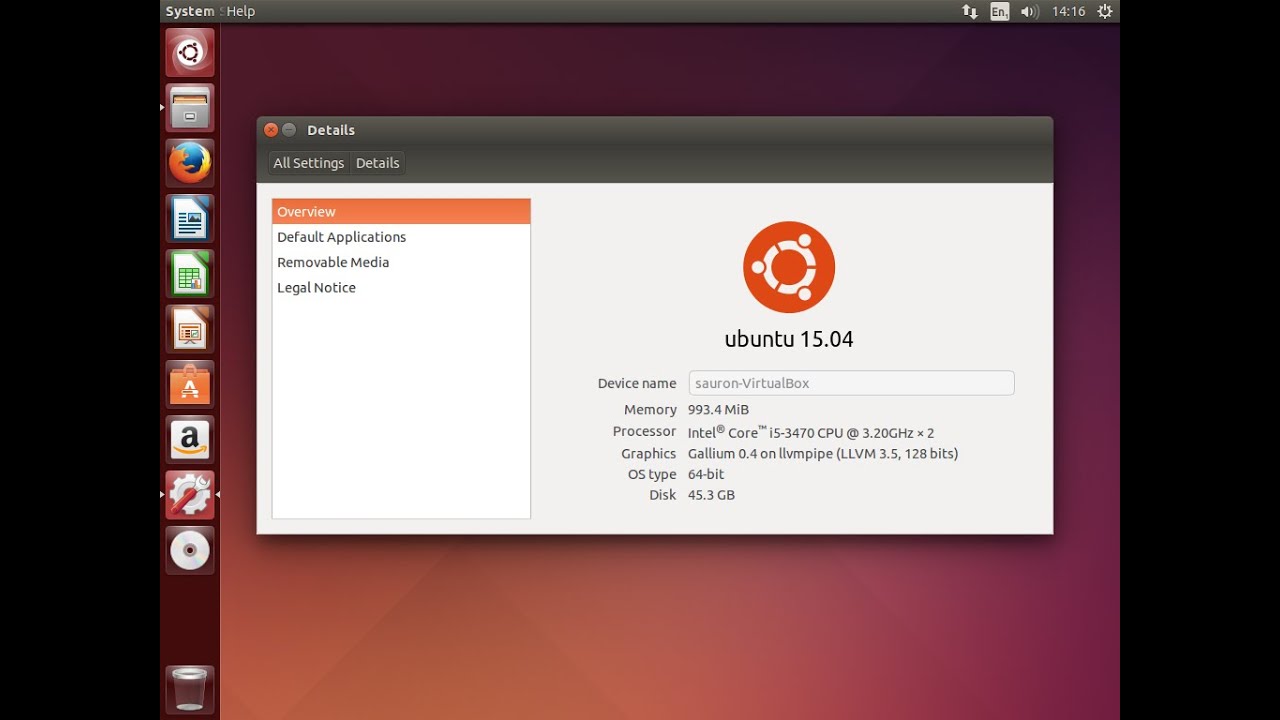The height and width of the screenshot is (720, 1280).
Task: Open the Help menu in top bar
Action: point(241,11)
